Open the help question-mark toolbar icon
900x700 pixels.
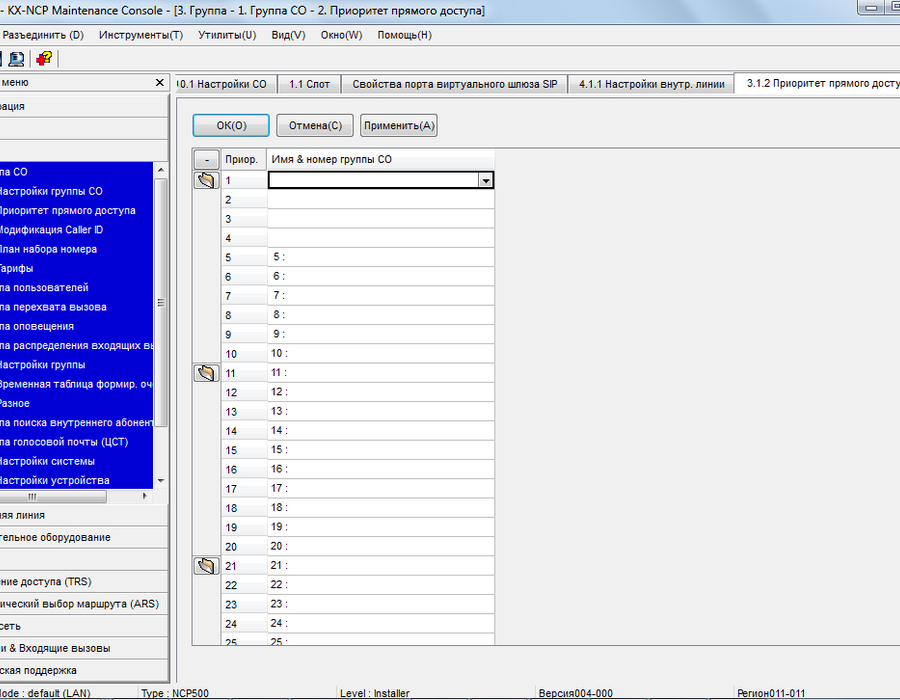[x=44, y=59]
